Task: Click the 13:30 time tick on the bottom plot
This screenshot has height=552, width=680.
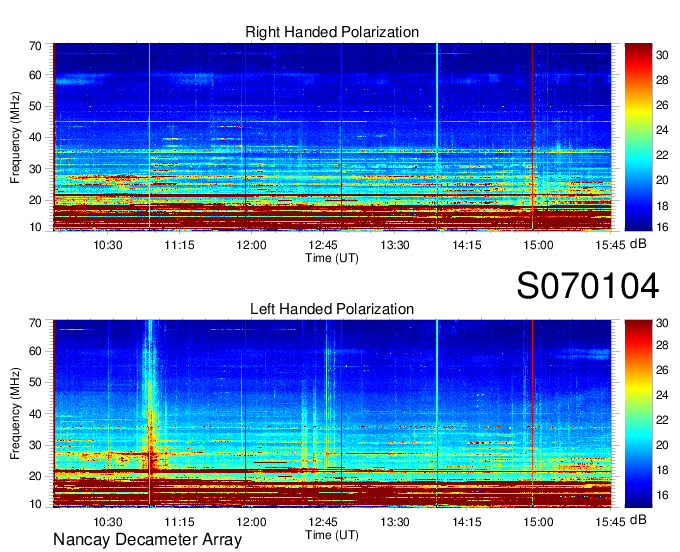Action: 395,522
